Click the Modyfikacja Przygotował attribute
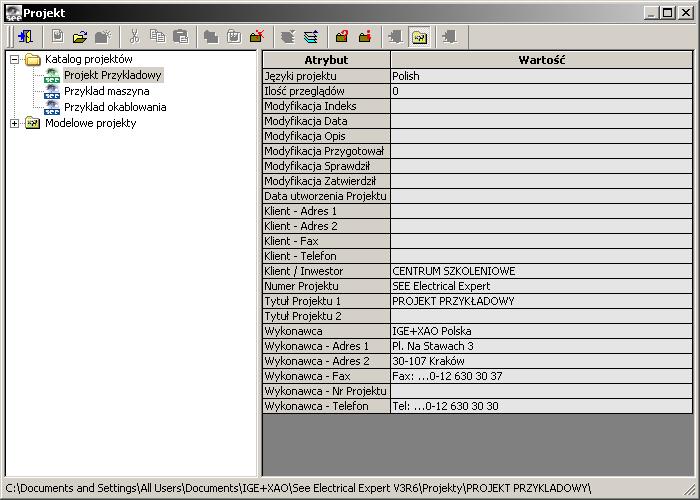 (x=326, y=151)
